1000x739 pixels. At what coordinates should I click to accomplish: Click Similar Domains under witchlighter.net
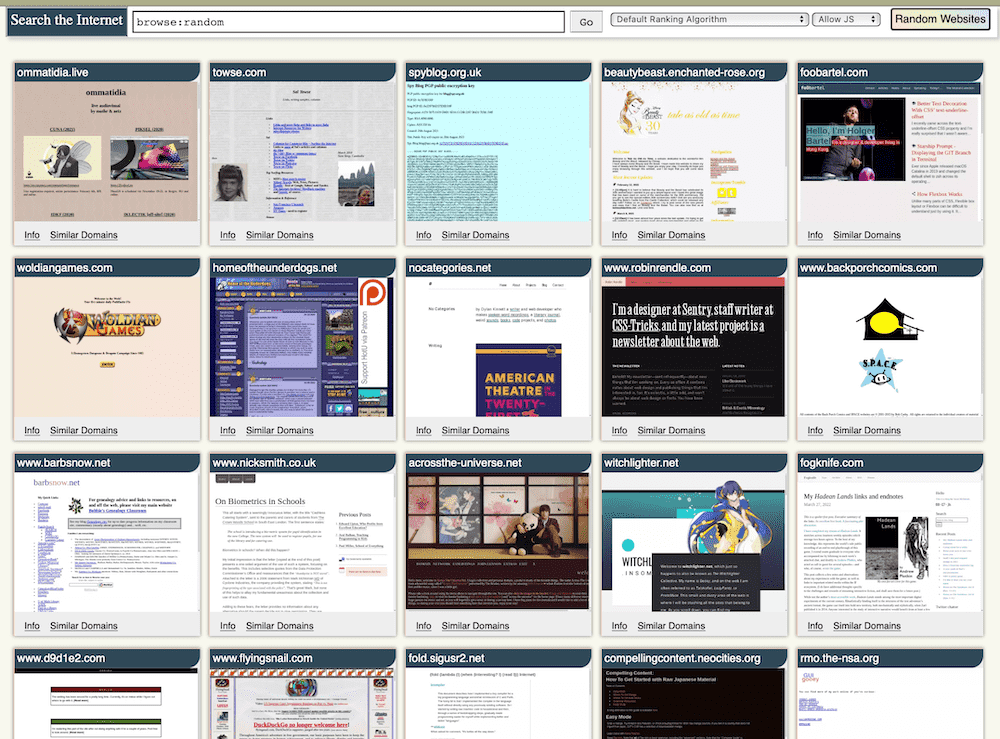click(x=671, y=626)
